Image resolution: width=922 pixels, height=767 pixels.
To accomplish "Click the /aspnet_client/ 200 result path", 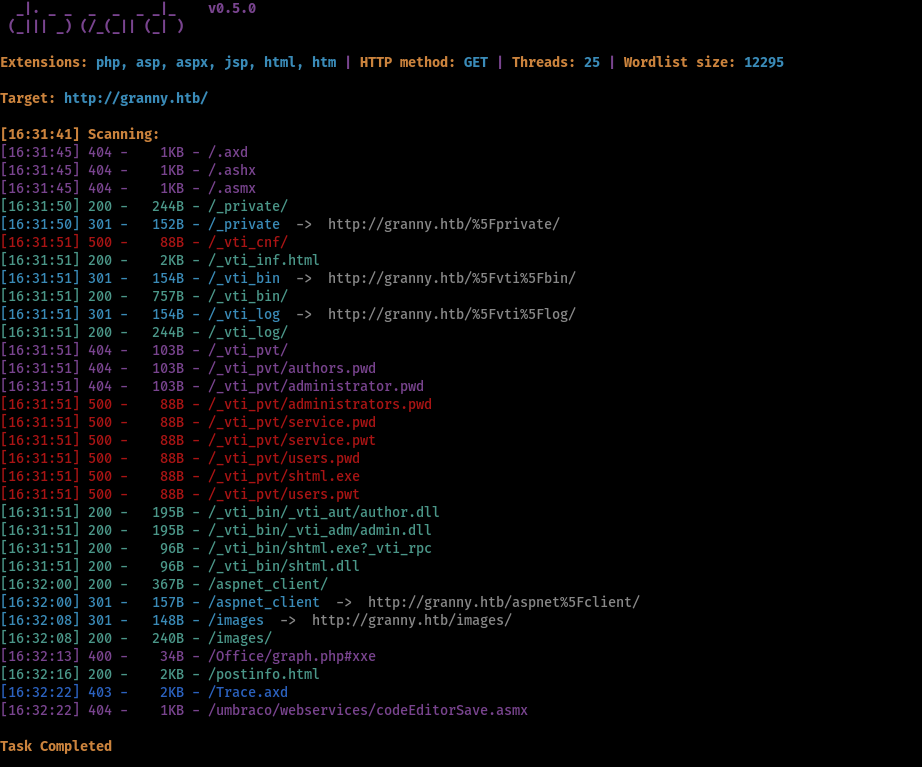I will [268, 584].
